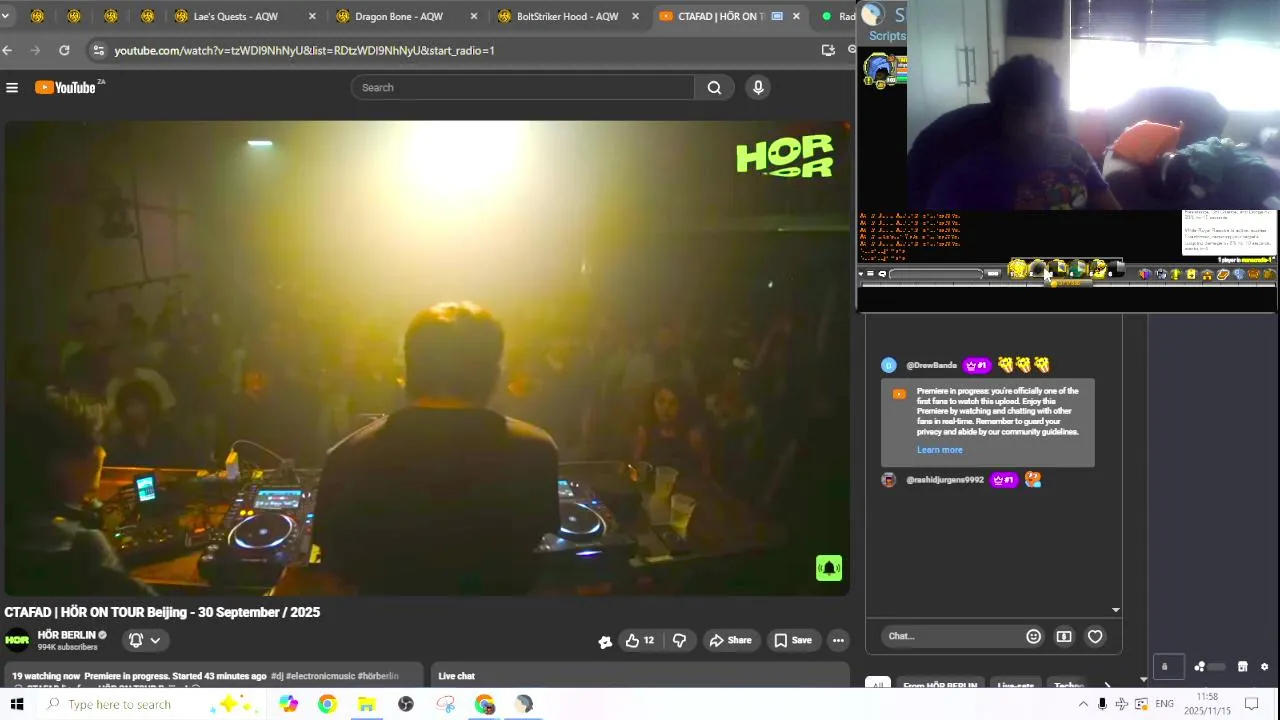Open the Windows notification center

coord(1251,704)
